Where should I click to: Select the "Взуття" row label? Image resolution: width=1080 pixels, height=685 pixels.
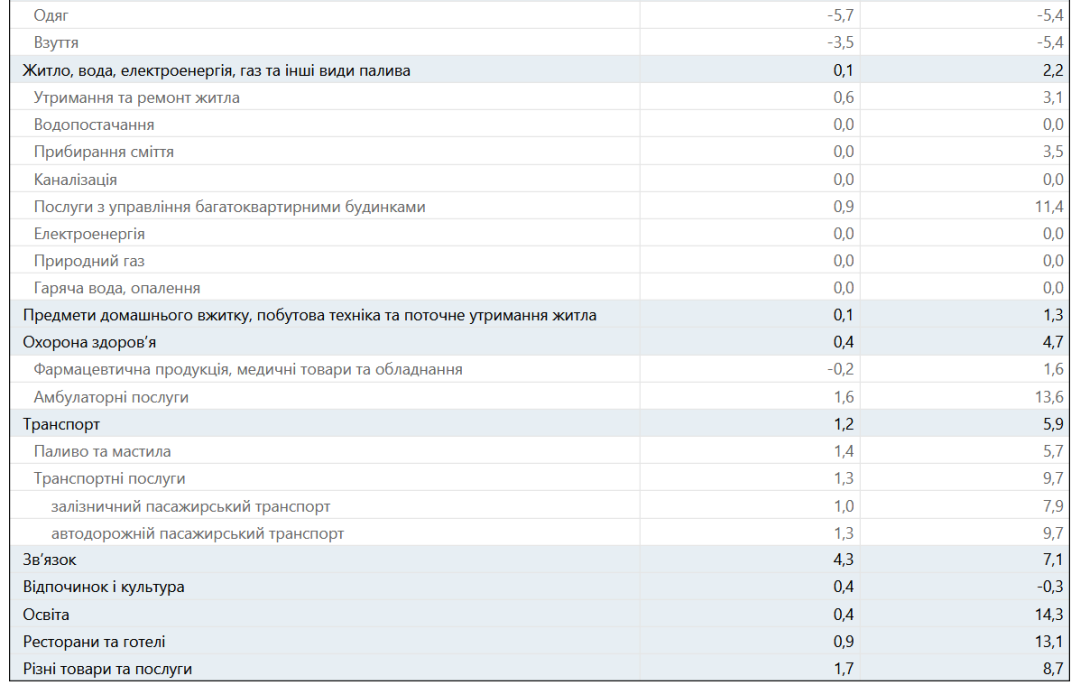coord(56,43)
